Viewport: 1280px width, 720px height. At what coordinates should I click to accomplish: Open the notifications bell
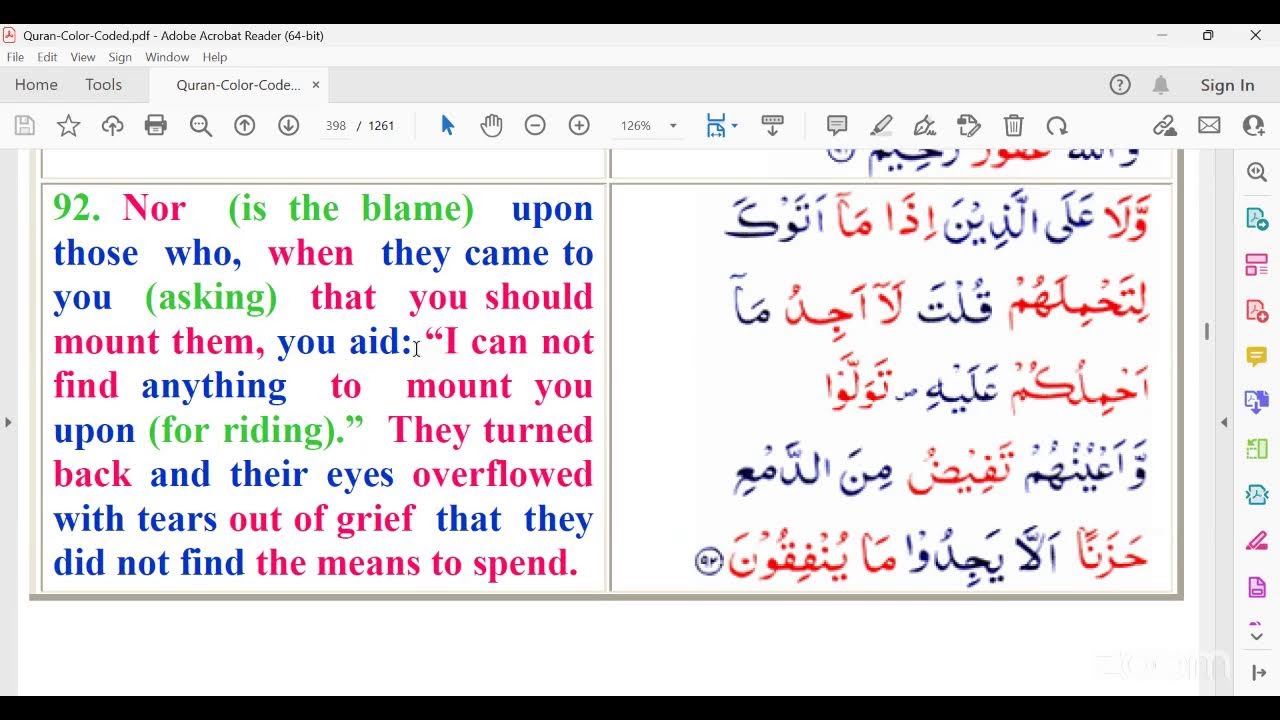point(1161,85)
